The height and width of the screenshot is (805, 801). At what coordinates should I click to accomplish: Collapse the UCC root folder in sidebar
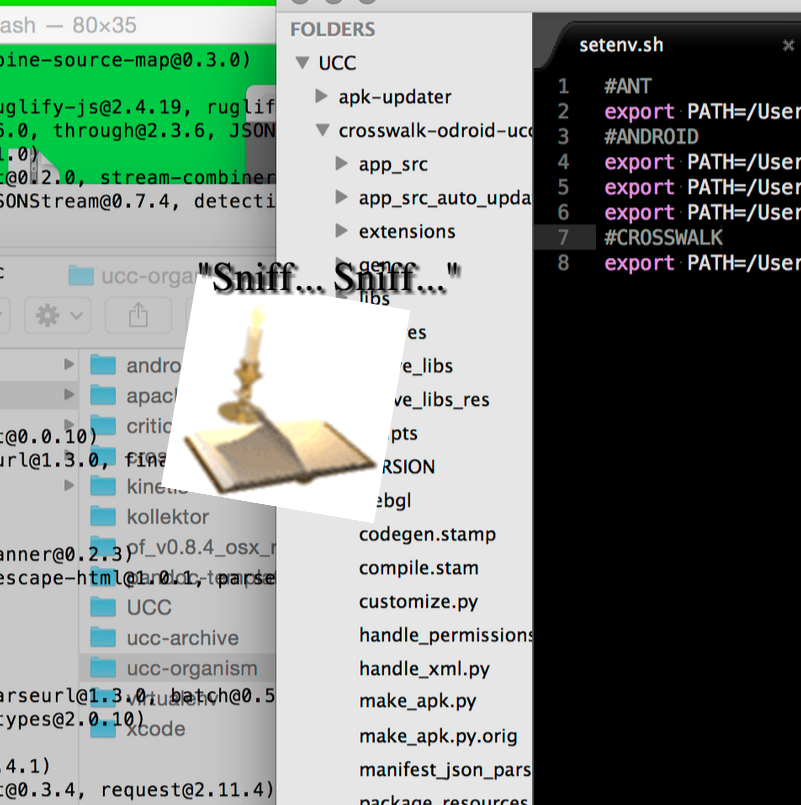tap(301, 63)
